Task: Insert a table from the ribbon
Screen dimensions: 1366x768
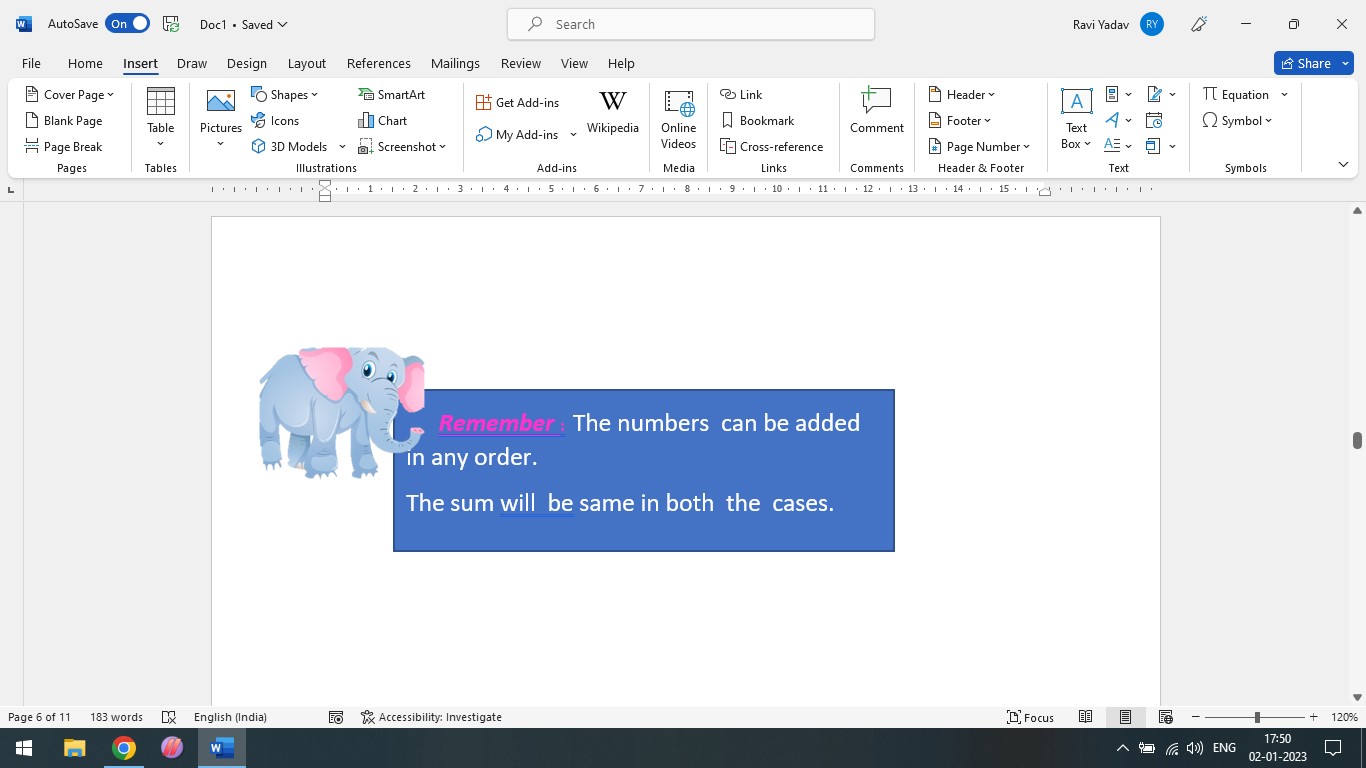Action: coord(160,111)
